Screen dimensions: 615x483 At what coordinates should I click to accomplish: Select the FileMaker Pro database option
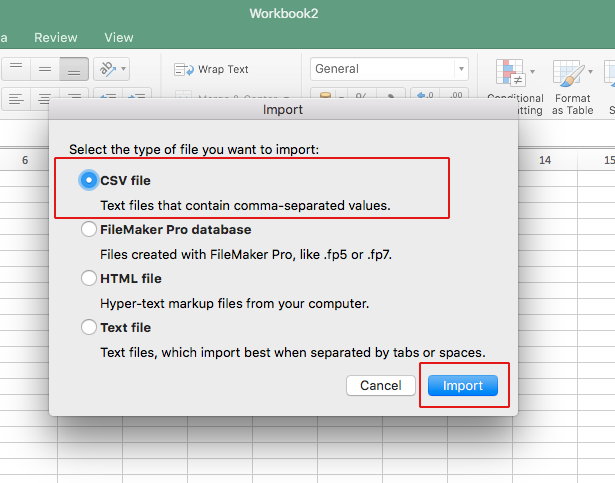pyautogui.click(x=89, y=229)
